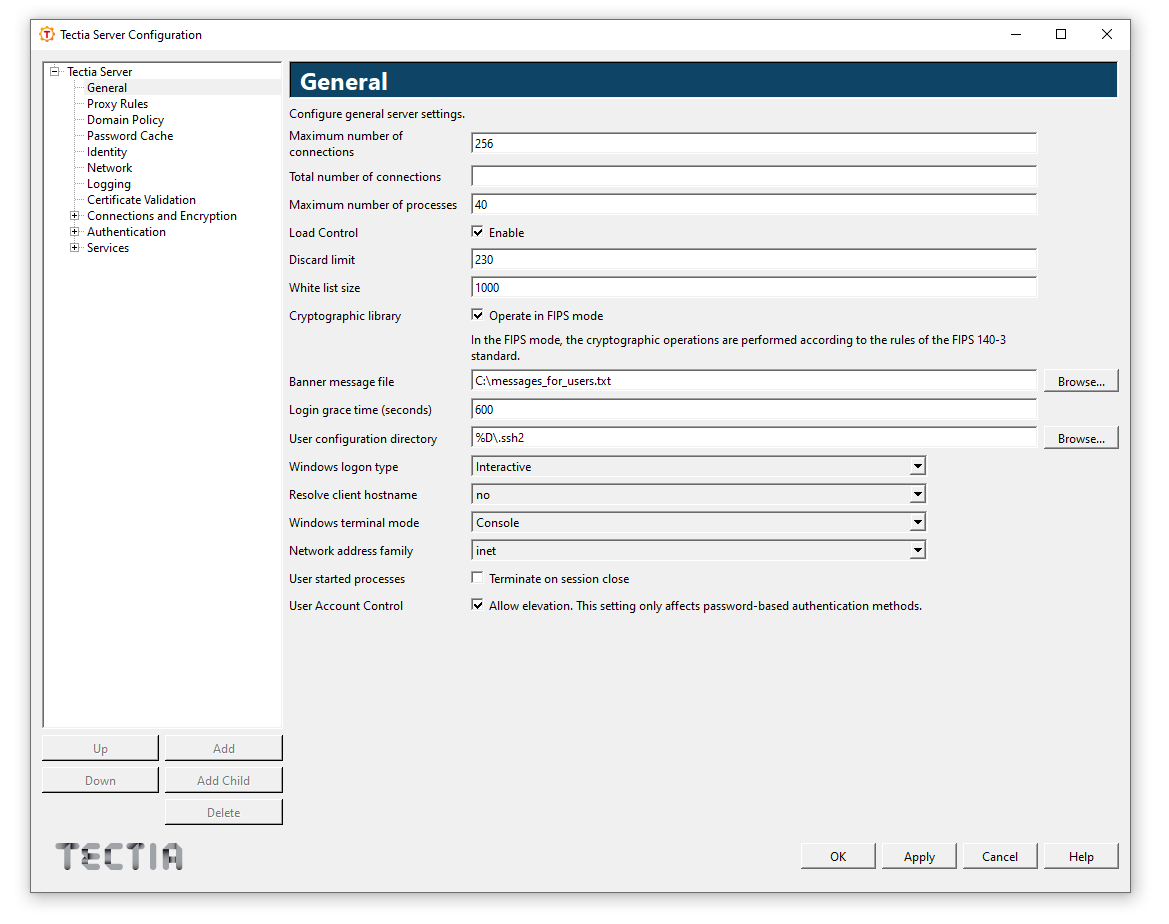Image resolution: width=1169 pixels, height=924 pixels.
Task: Click Login grace time field
Action: click(x=754, y=409)
